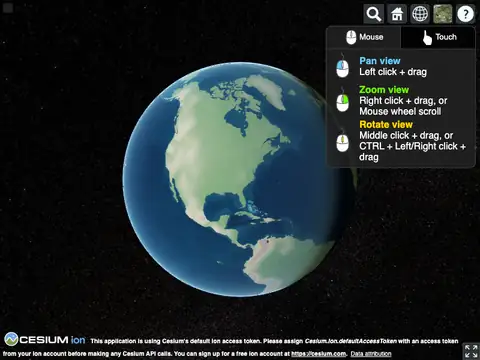The width and height of the screenshot is (480, 360).
Task: Click the Home view button
Action: (x=397, y=14)
